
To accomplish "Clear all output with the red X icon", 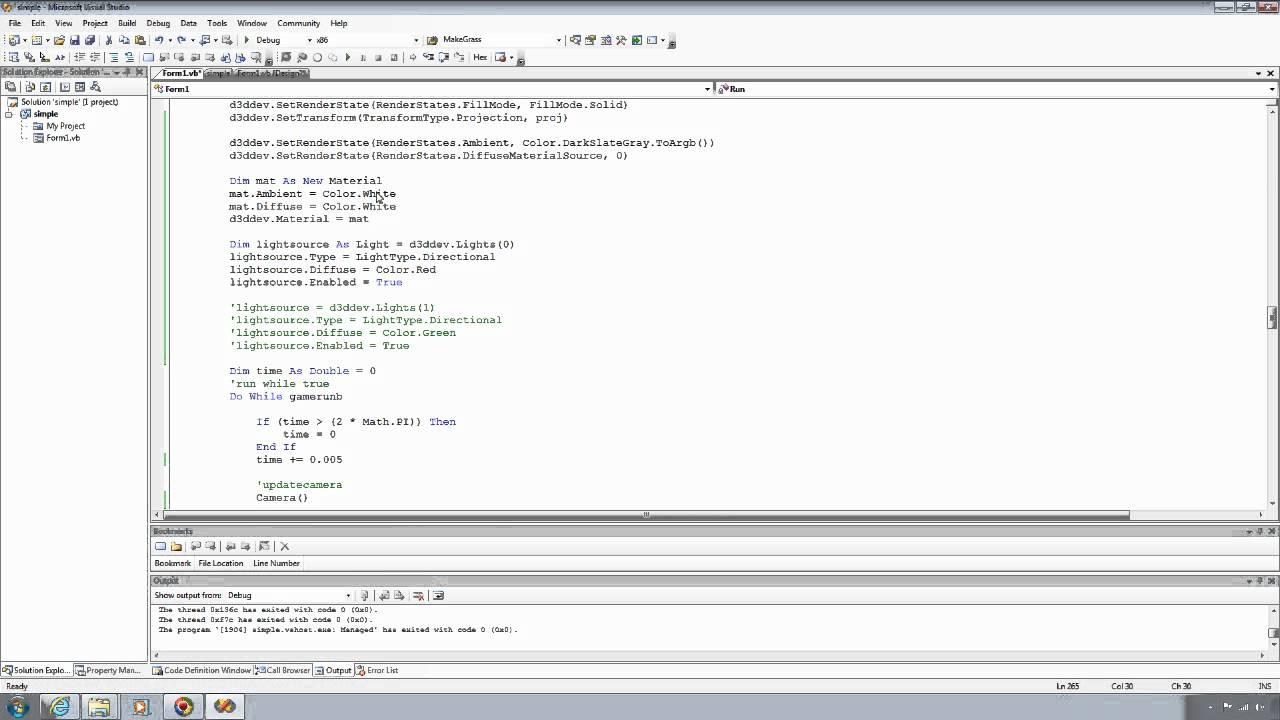I will coord(418,595).
